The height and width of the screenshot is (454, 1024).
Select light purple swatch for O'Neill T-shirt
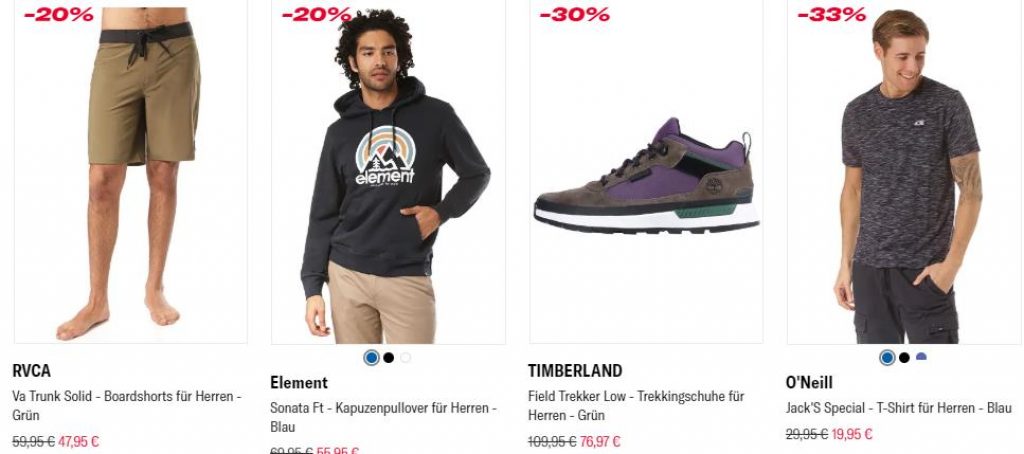coord(921,357)
